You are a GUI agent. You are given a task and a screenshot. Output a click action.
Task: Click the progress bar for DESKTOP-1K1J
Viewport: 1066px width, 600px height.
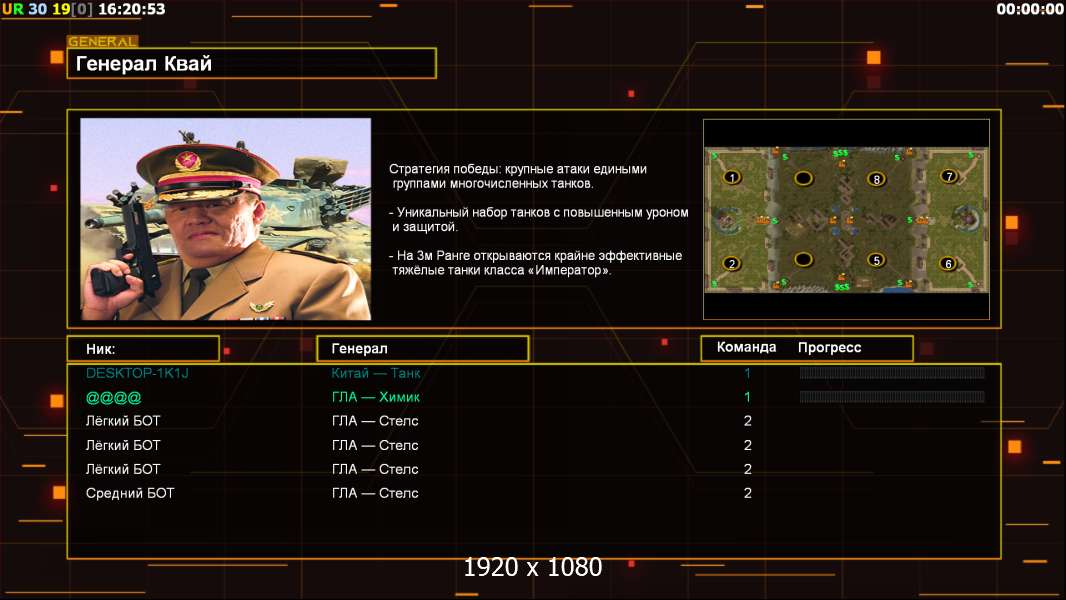pyautogui.click(x=892, y=373)
